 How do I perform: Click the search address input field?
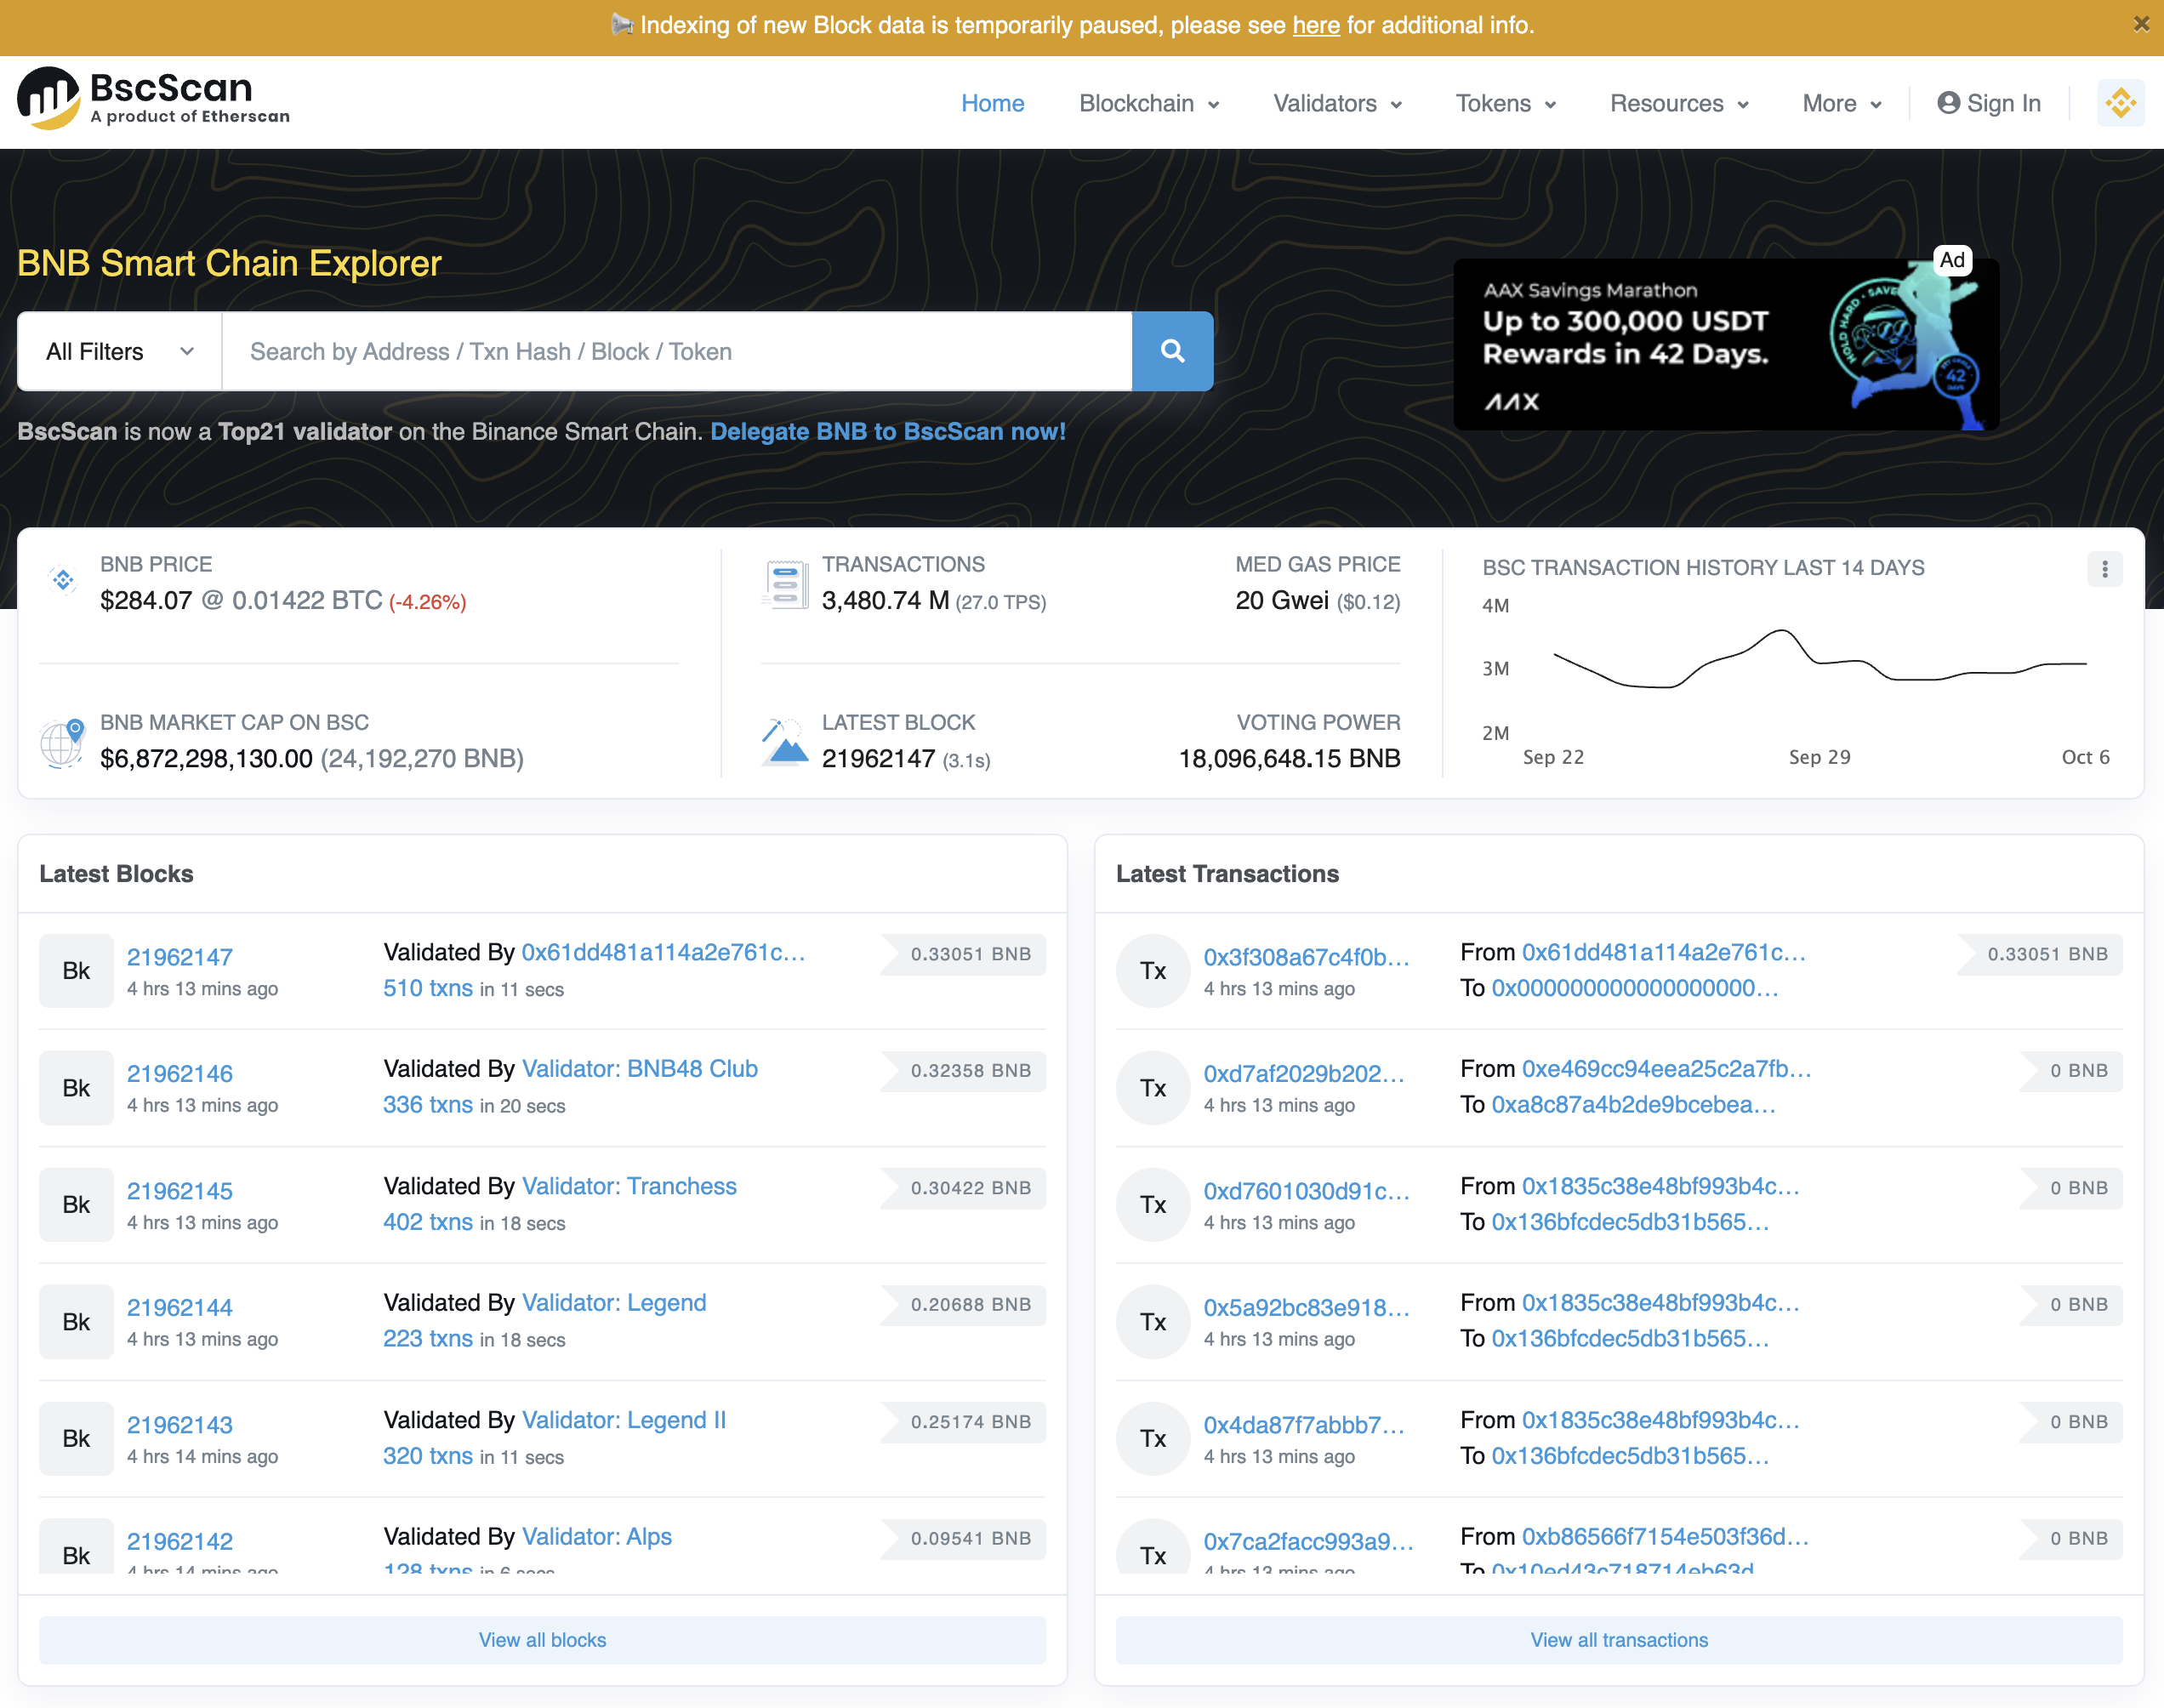pos(676,351)
